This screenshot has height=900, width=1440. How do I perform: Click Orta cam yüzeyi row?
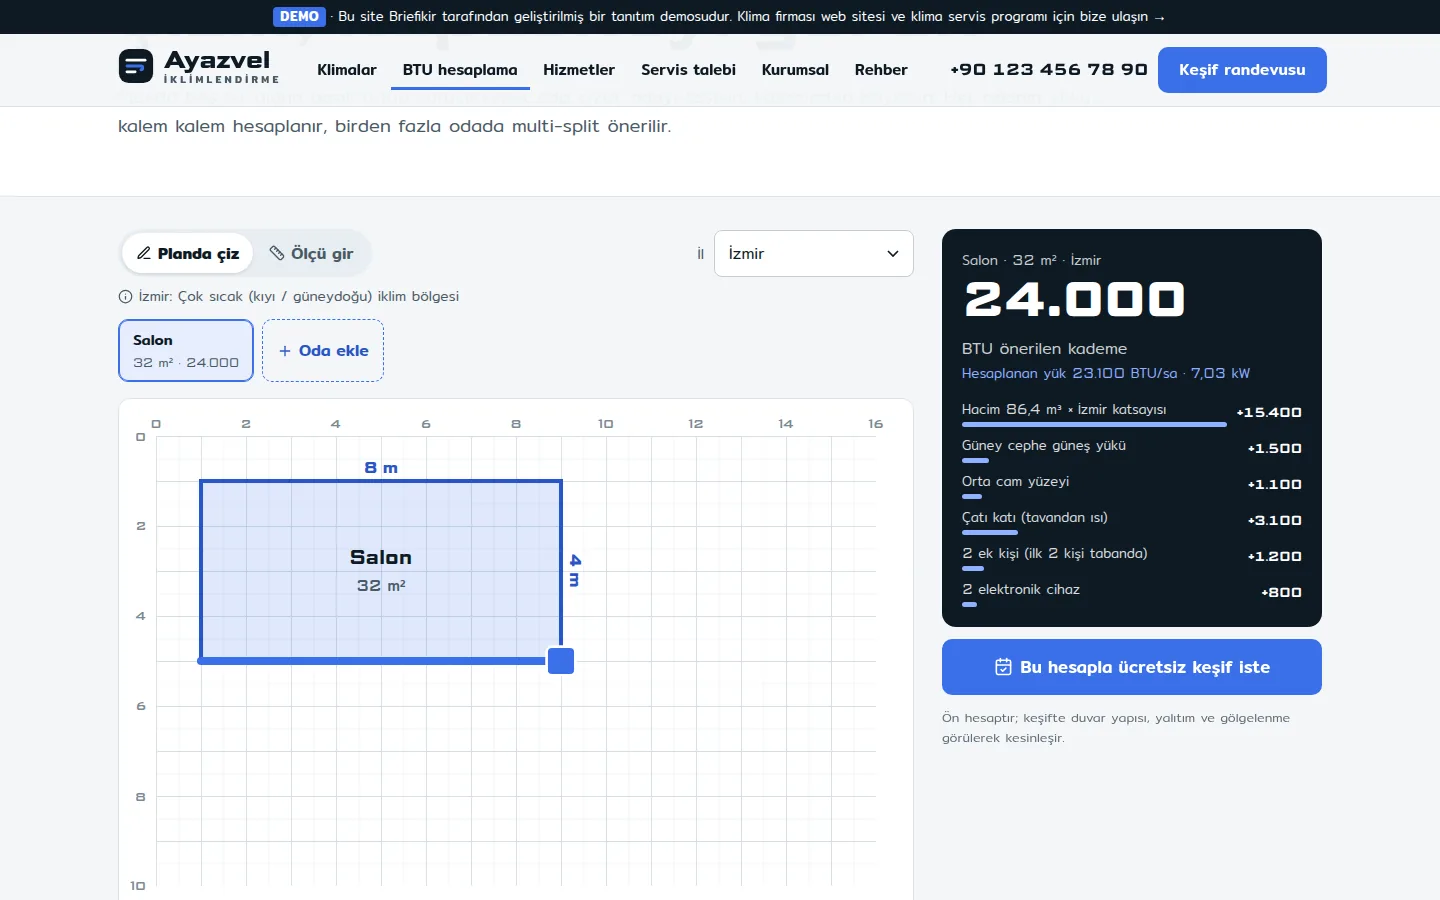click(x=1132, y=485)
